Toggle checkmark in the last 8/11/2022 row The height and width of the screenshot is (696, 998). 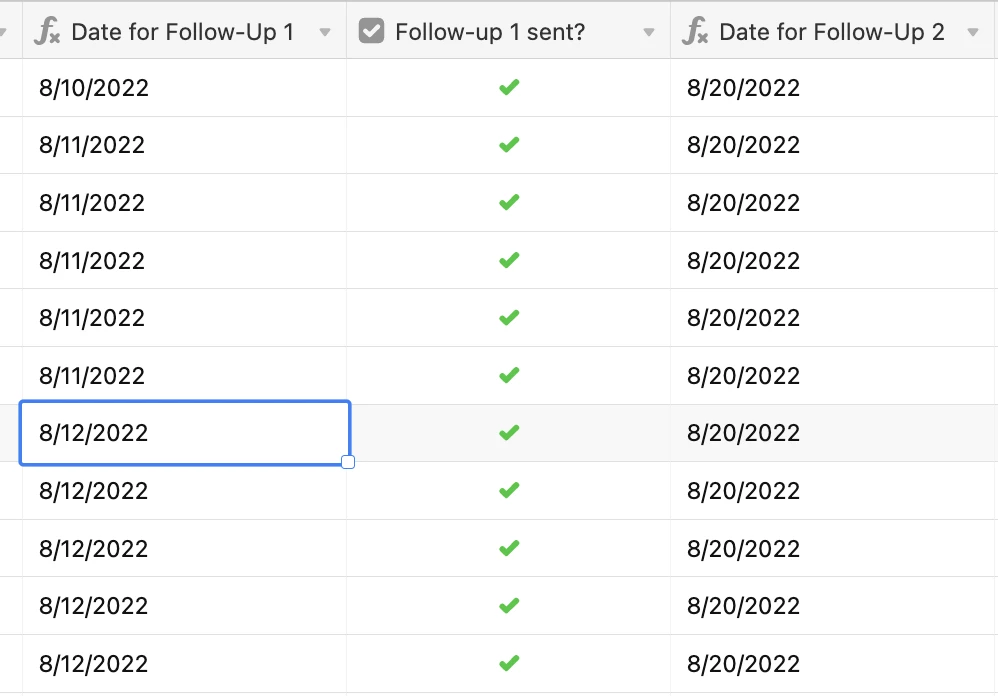(509, 375)
